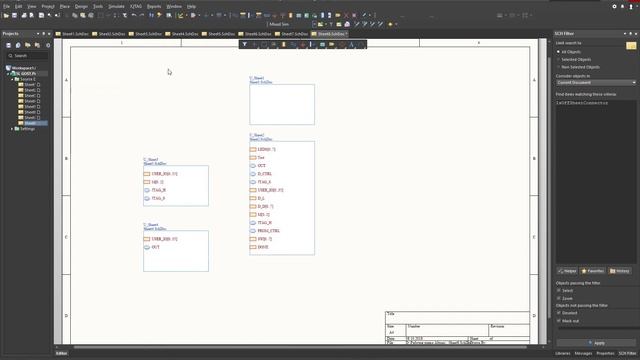This screenshot has height=360, width=640.
Task: Select highlighted Sheet8 in Projects tree
Action: 33,123
